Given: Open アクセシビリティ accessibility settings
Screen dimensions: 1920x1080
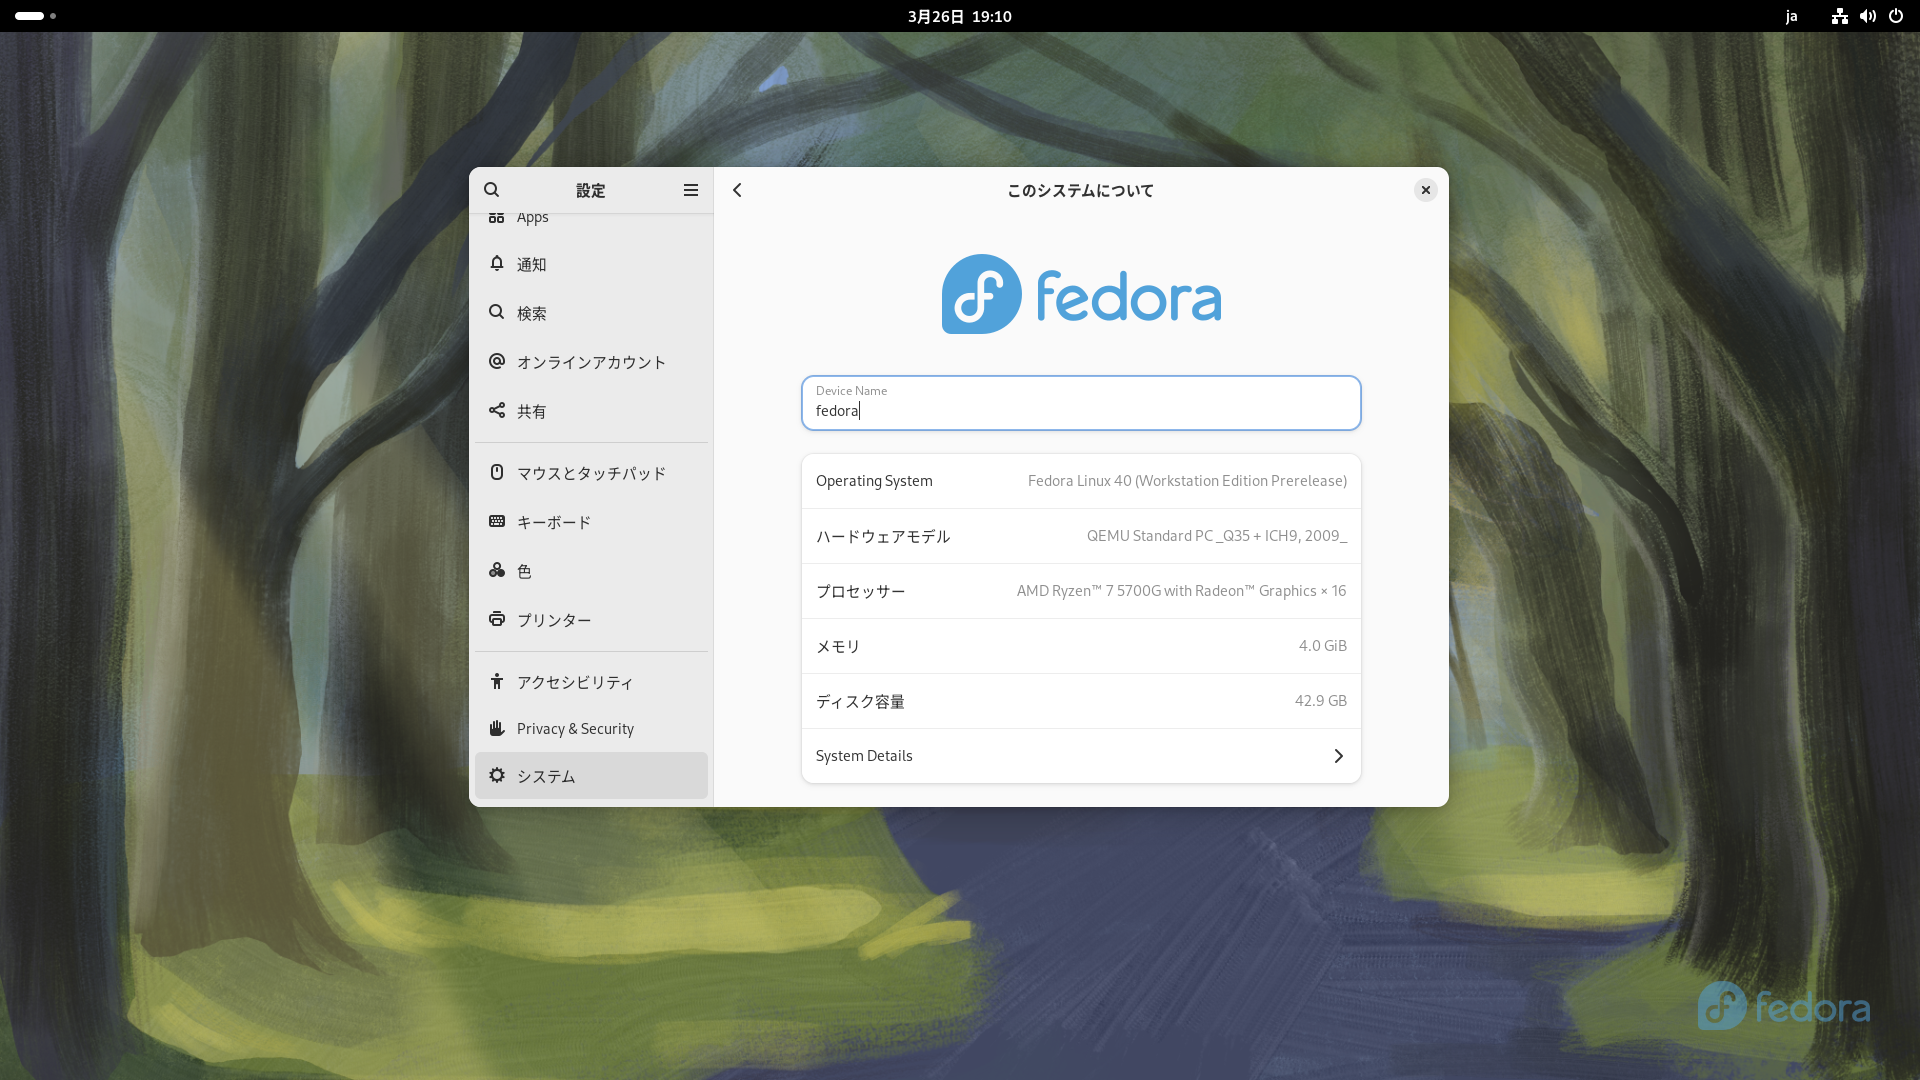Looking at the screenshot, I should [590, 682].
